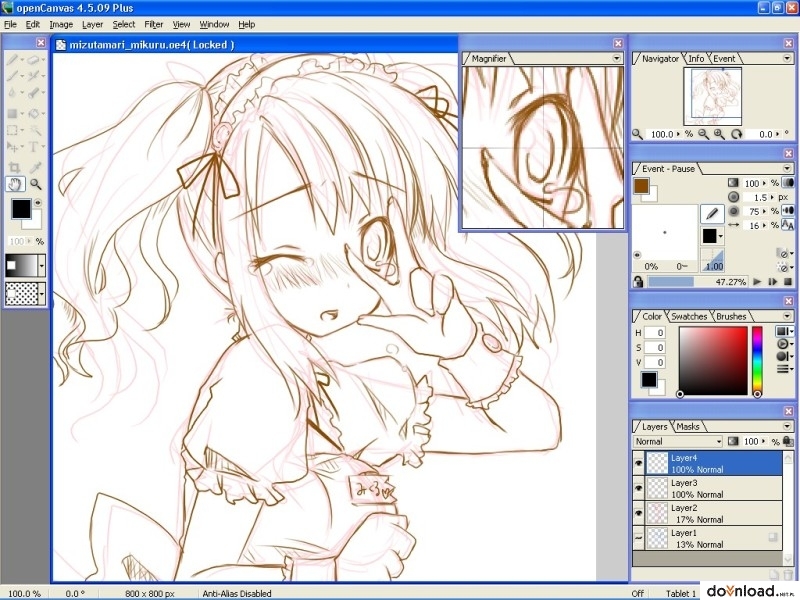The height and width of the screenshot is (600, 800).
Task: Open the Color panel options menu
Action: [787, 316]
